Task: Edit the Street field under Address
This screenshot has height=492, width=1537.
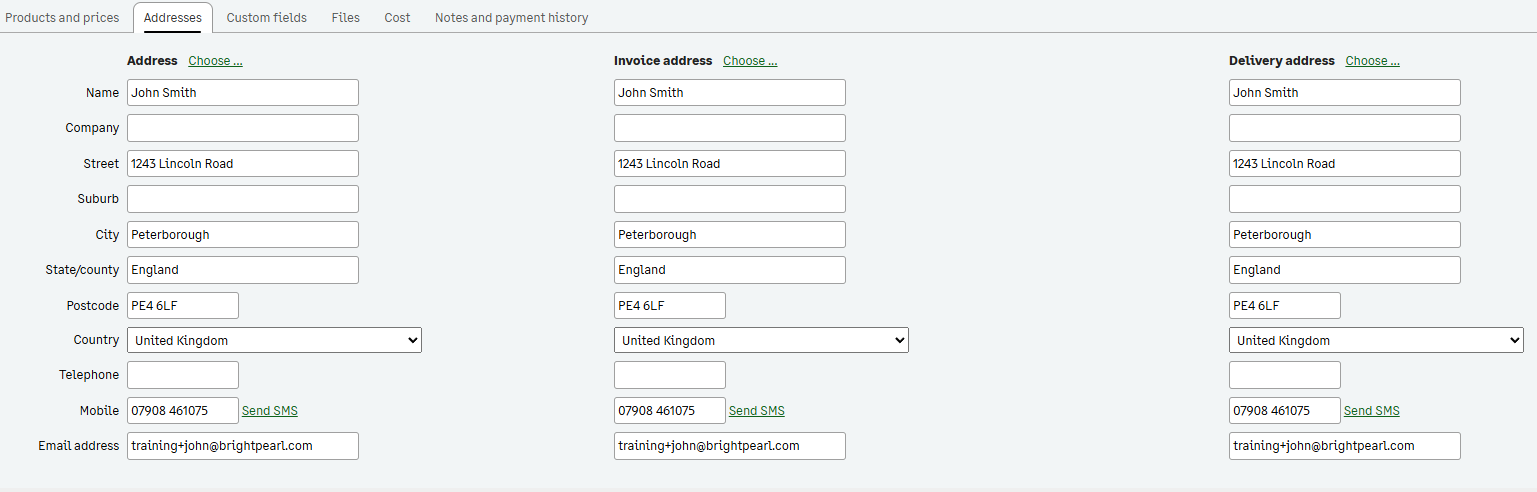Action: point(243,164)
